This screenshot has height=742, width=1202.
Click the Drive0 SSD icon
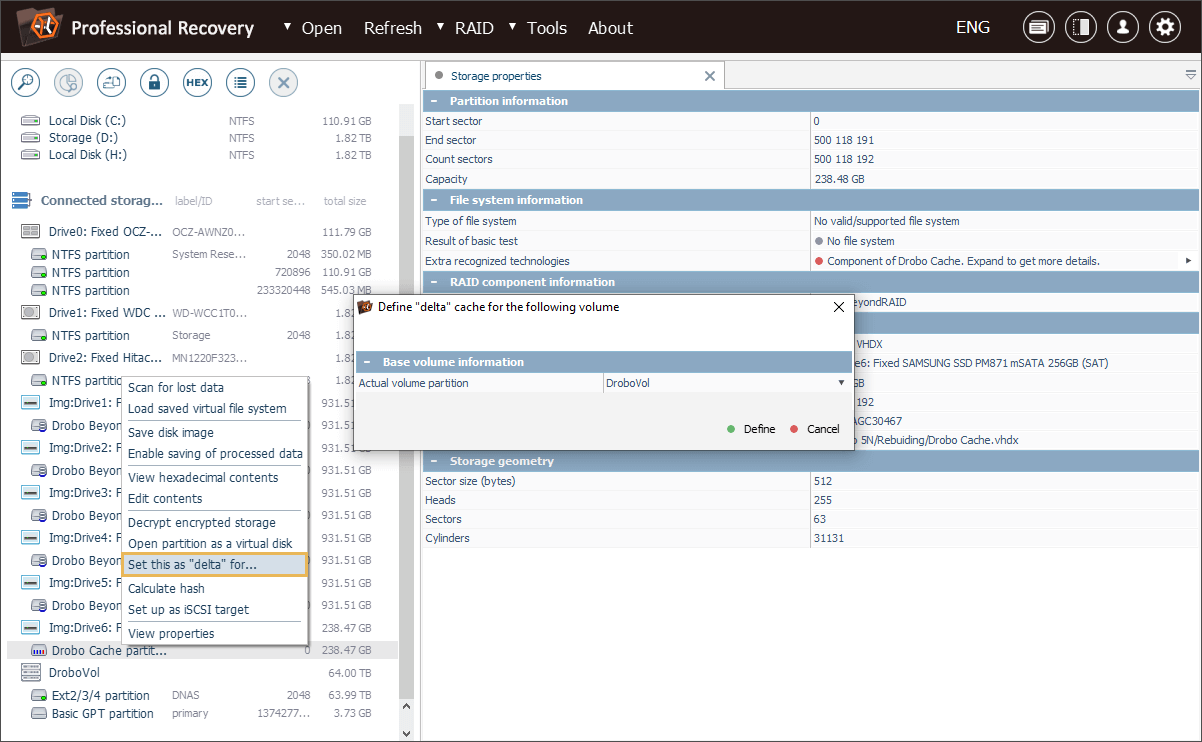tap(30, 232)
